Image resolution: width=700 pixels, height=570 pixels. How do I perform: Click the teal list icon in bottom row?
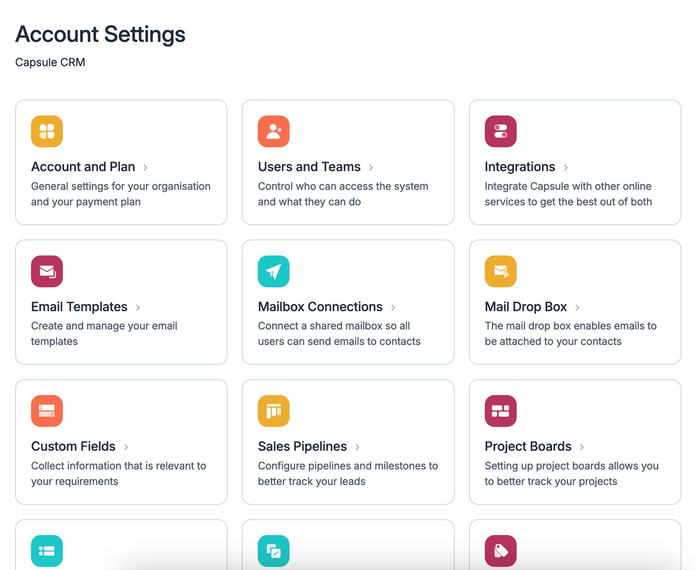[x=47, y=551]
